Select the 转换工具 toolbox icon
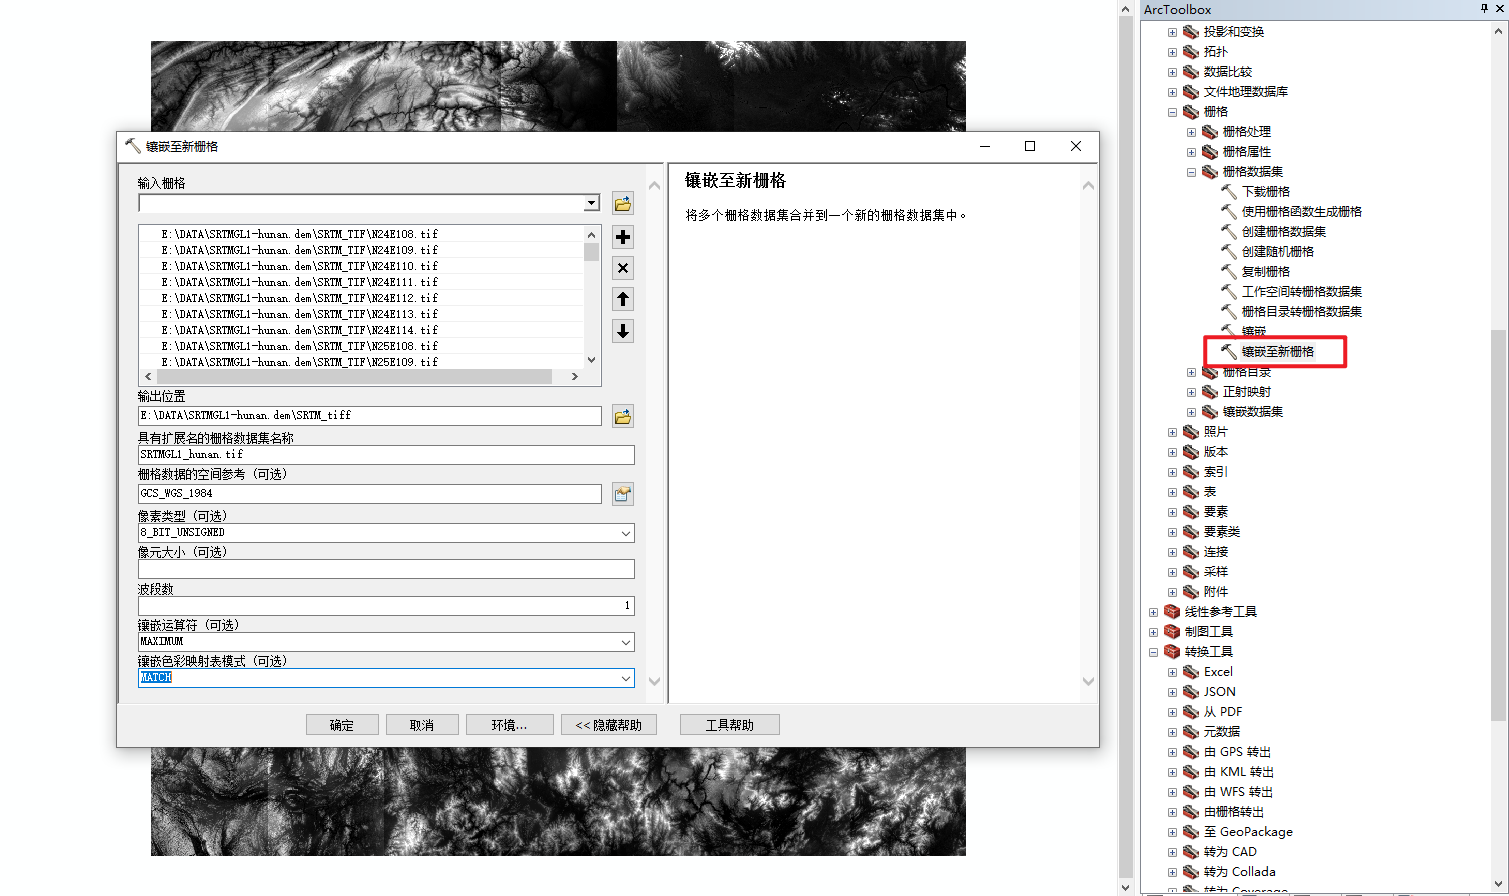This screenshot has width=1509, height=896. click(1172, 651)
